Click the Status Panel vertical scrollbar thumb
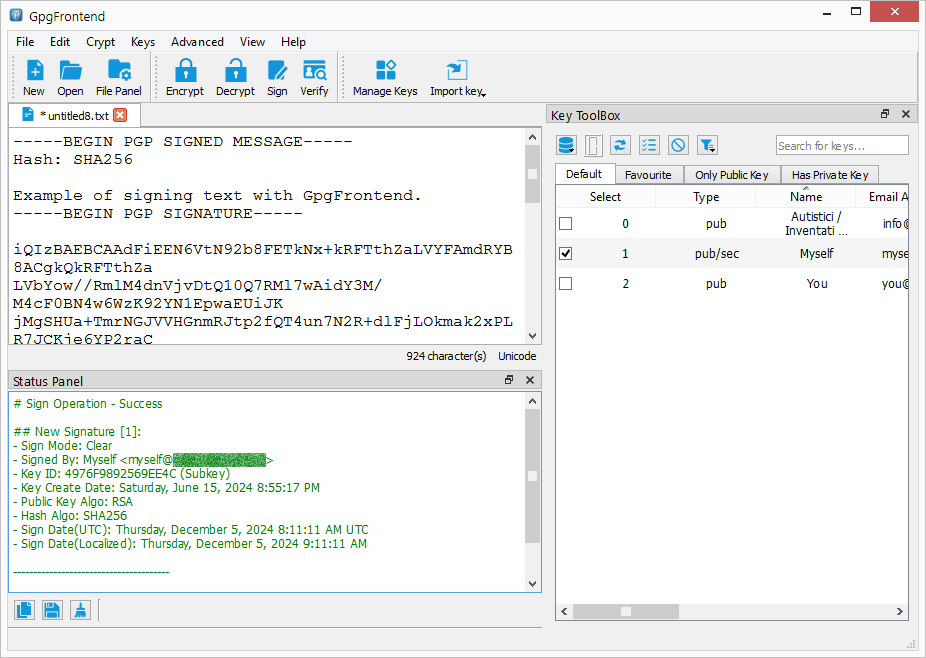 click(533, 475)
